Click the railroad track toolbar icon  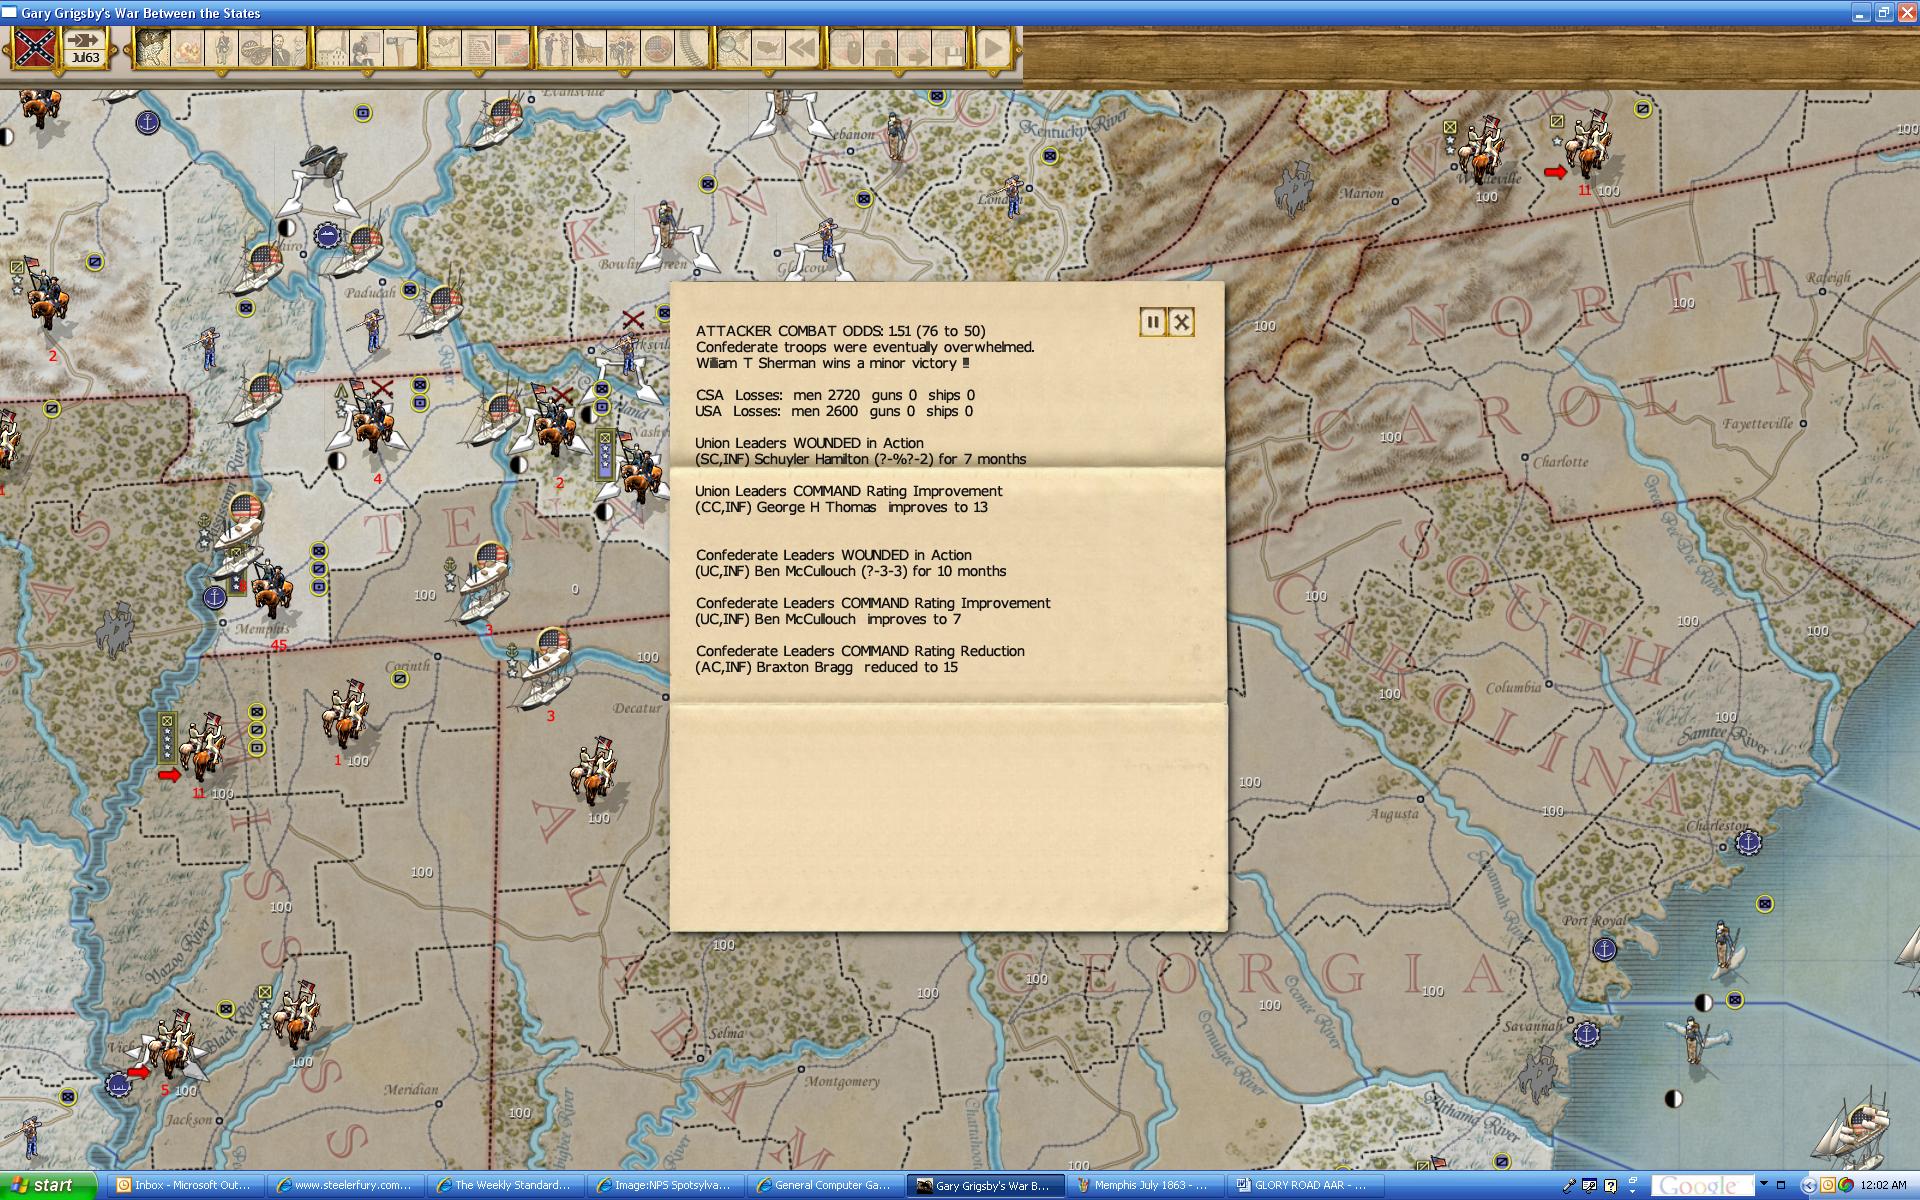tap(691, 48)
